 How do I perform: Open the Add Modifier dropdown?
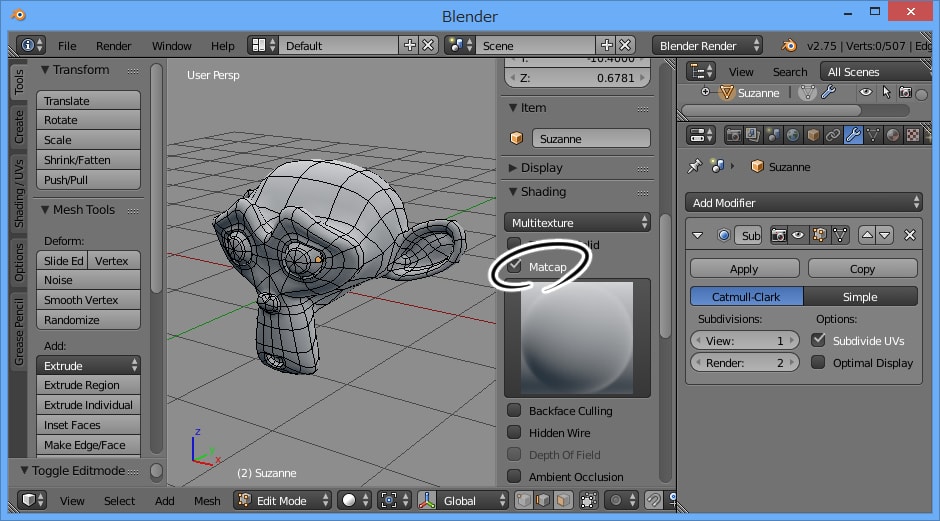[x=803, y=203]
